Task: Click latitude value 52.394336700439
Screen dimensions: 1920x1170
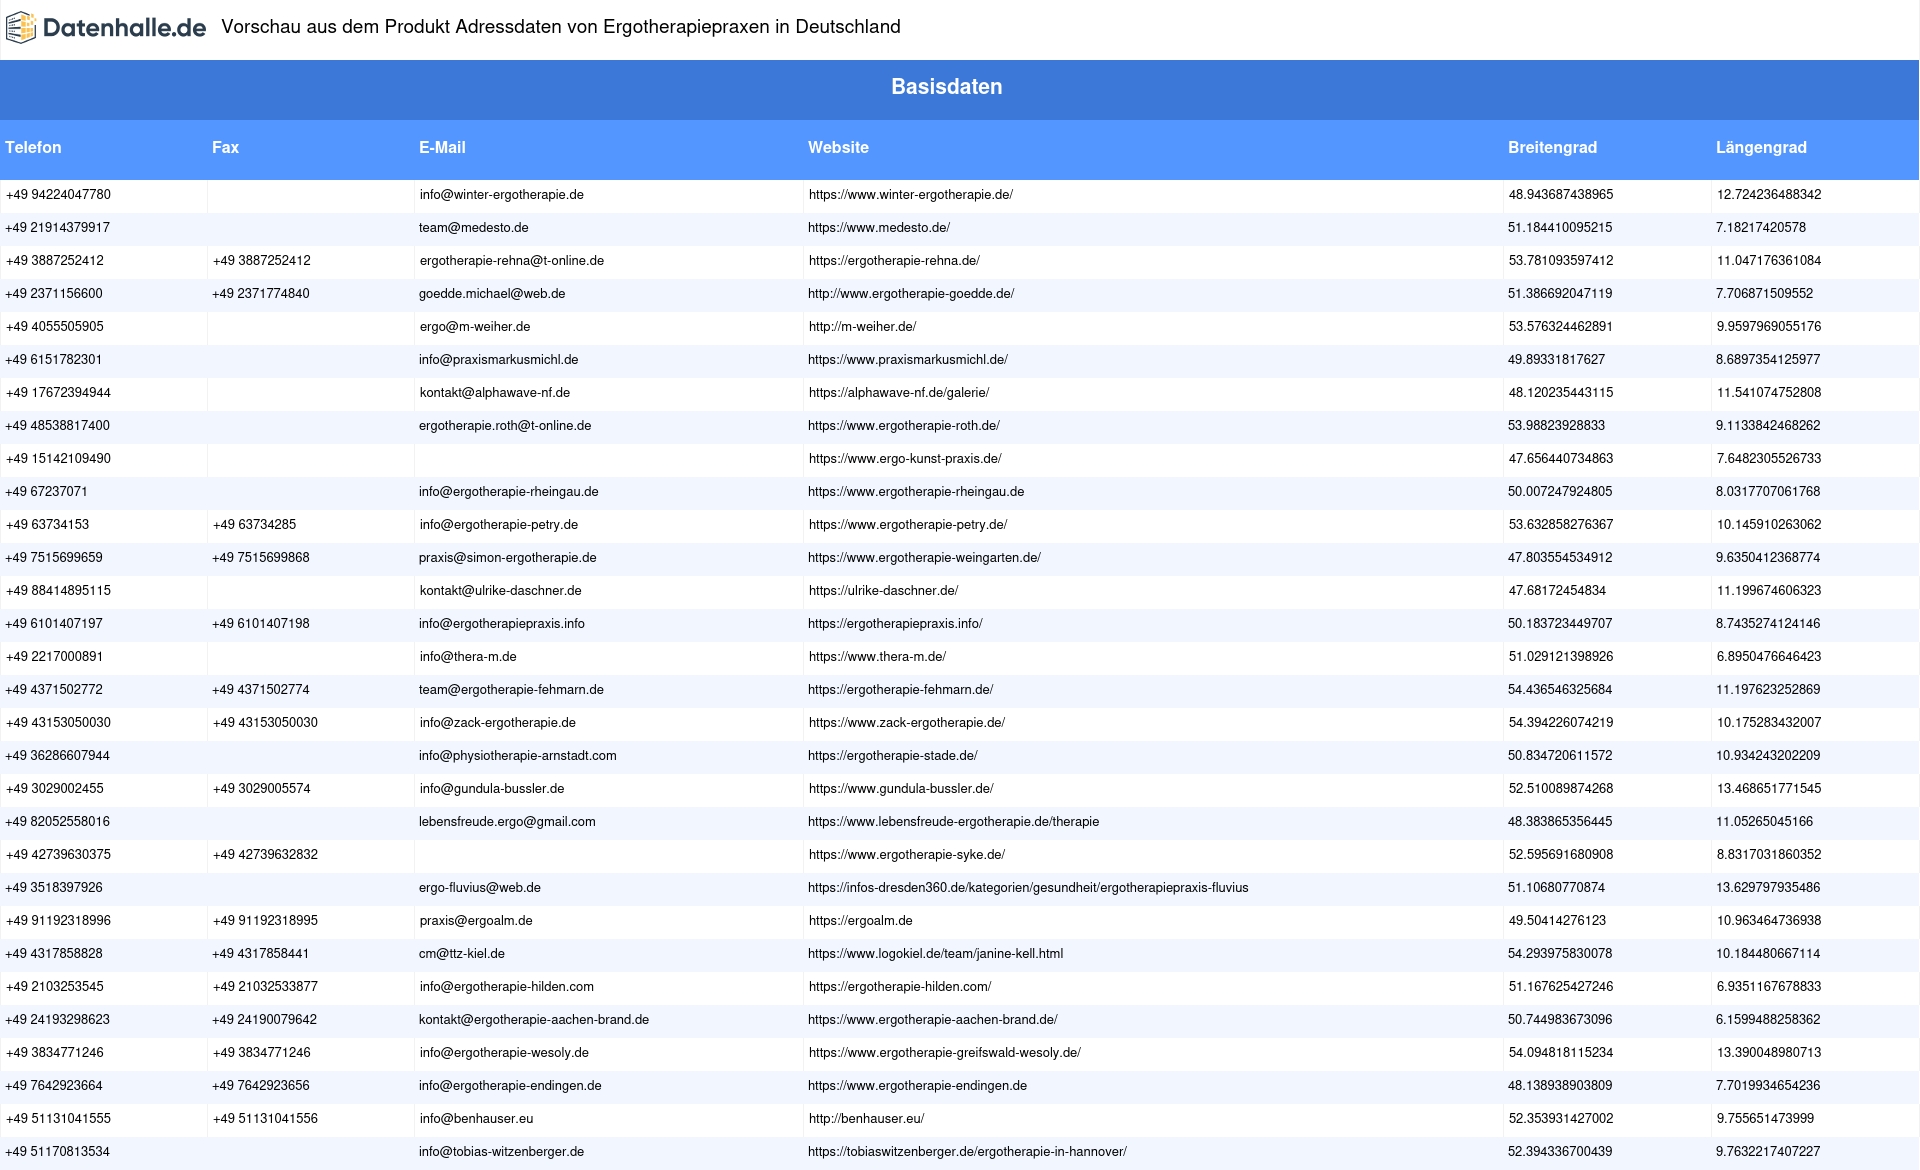Action: coord(1560,1152)
